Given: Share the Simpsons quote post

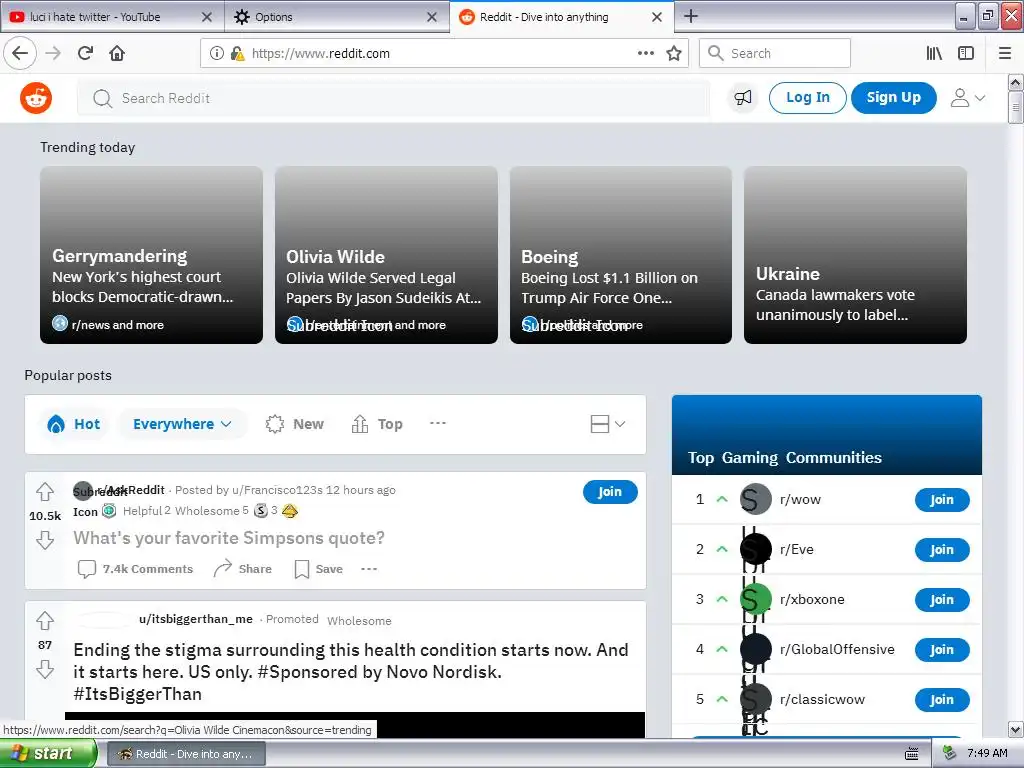Looking at the screenshot, I should (x=242, y=569).
